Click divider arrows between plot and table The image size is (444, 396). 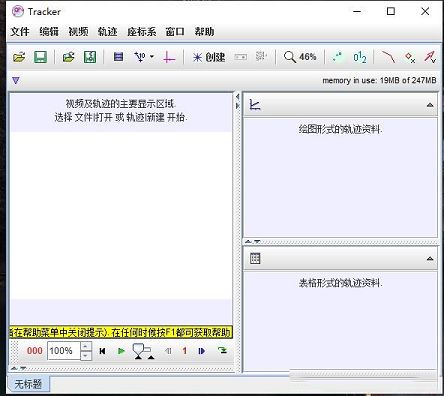(253, 242)
